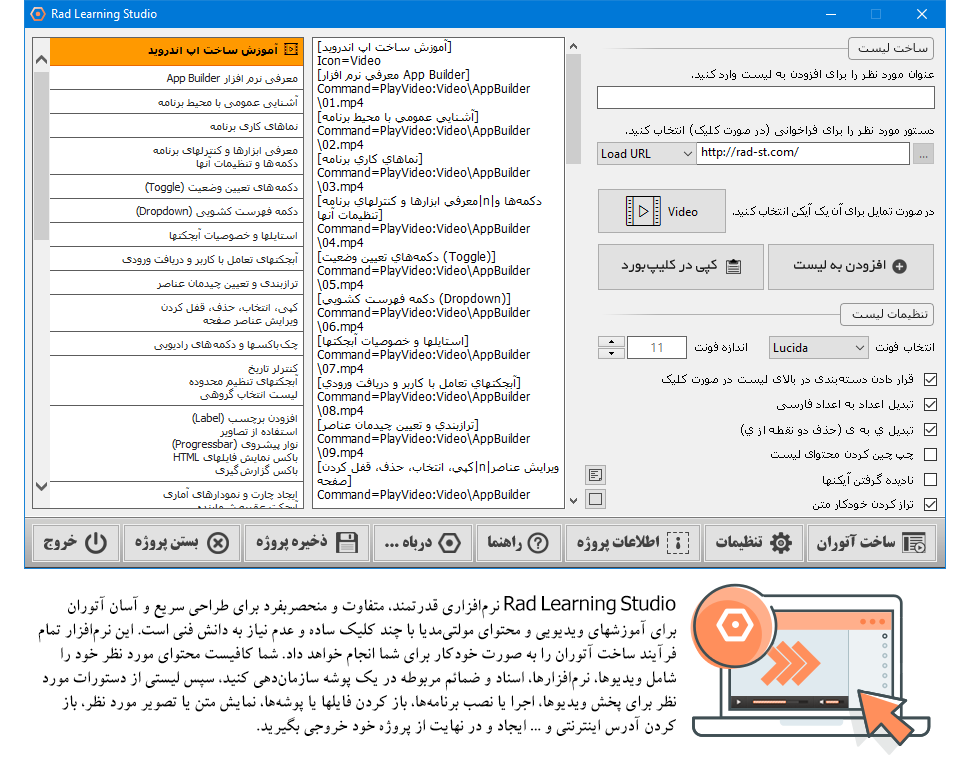Click the font size field showing 11
The height and width of the screenshot is (762, 970).
click(656, 348)
